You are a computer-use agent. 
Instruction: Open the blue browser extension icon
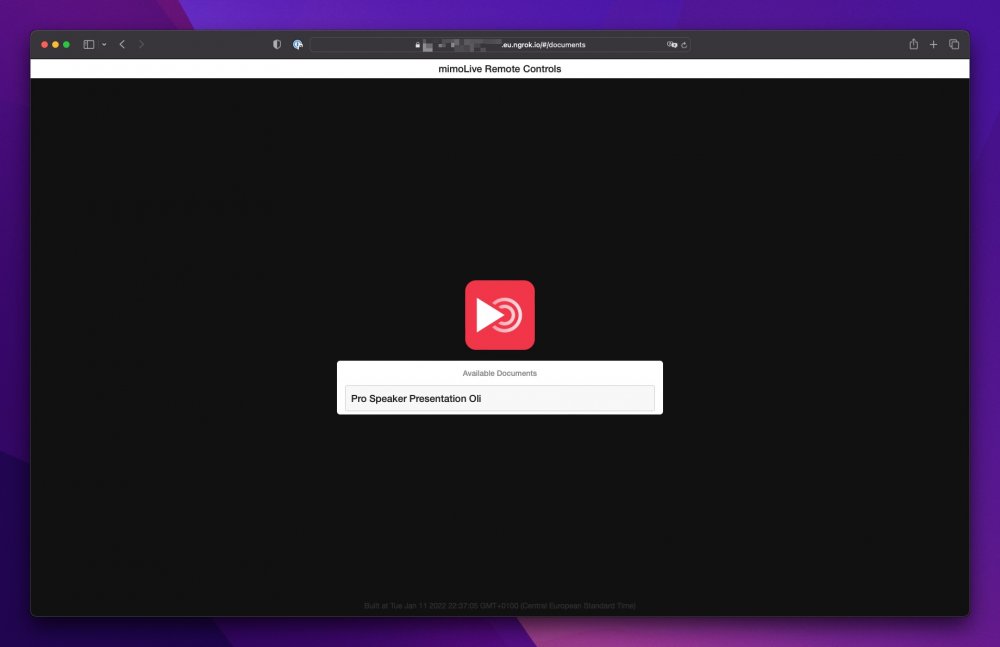click(x=298, y=45)
